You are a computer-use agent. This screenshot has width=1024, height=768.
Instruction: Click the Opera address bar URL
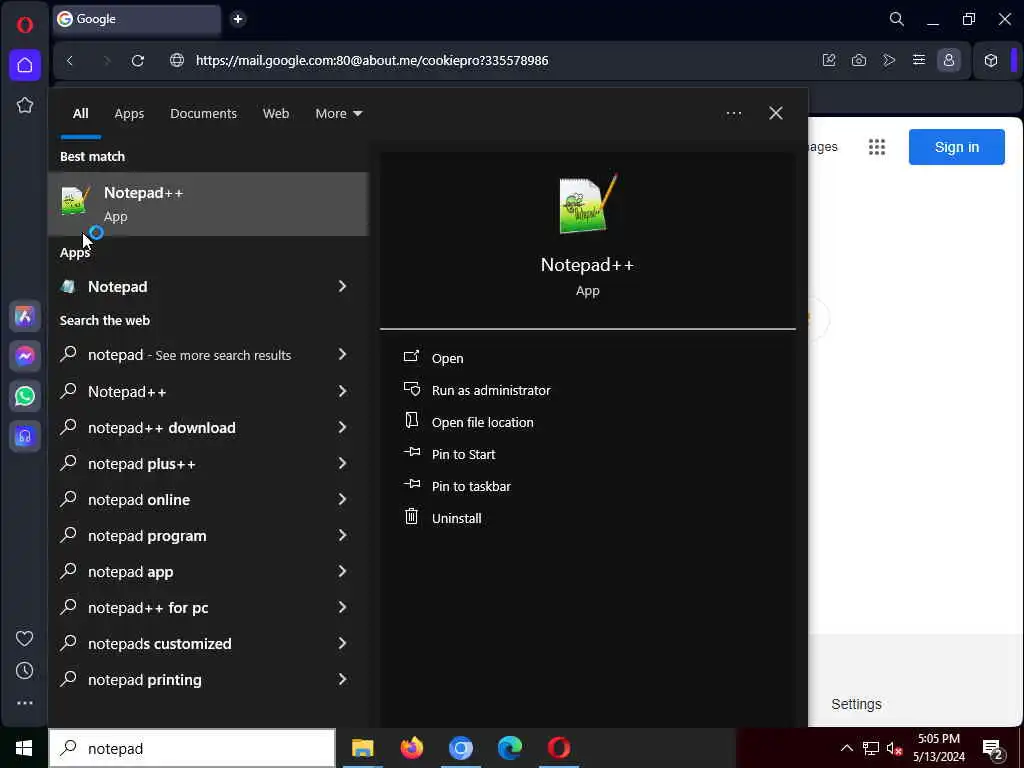point(372,61)
